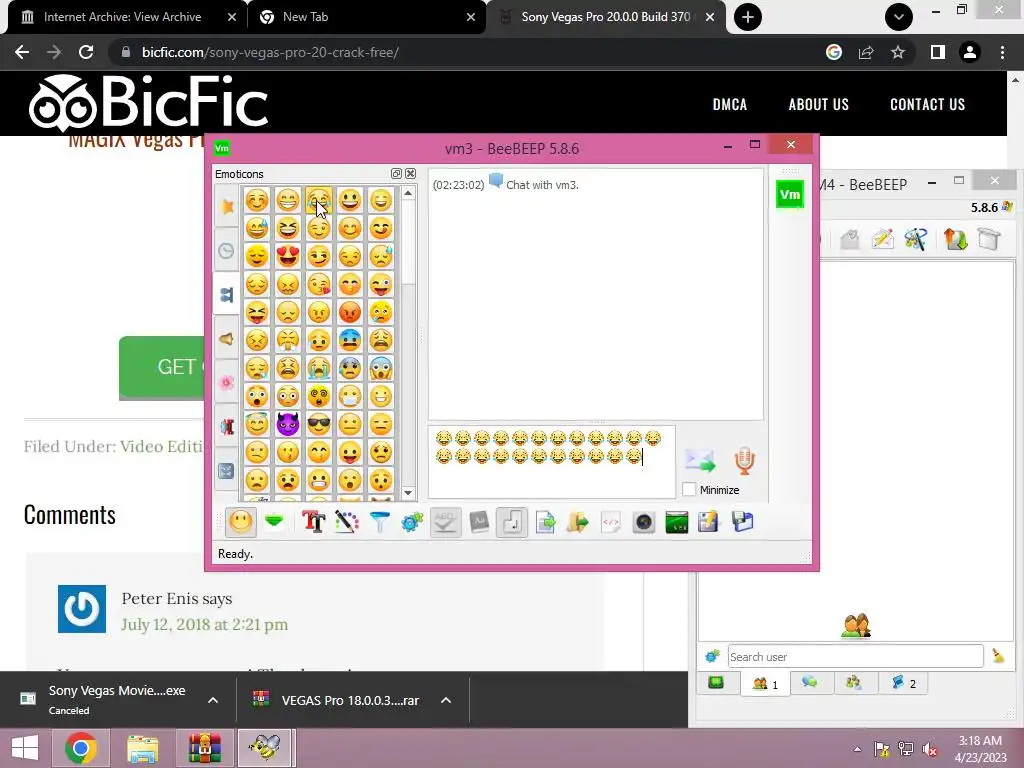Image resolution: width=1024 pixels, height=768 pixels.
Task: Select the smileys category emoticon tab
Action: [x=227, y=295]
